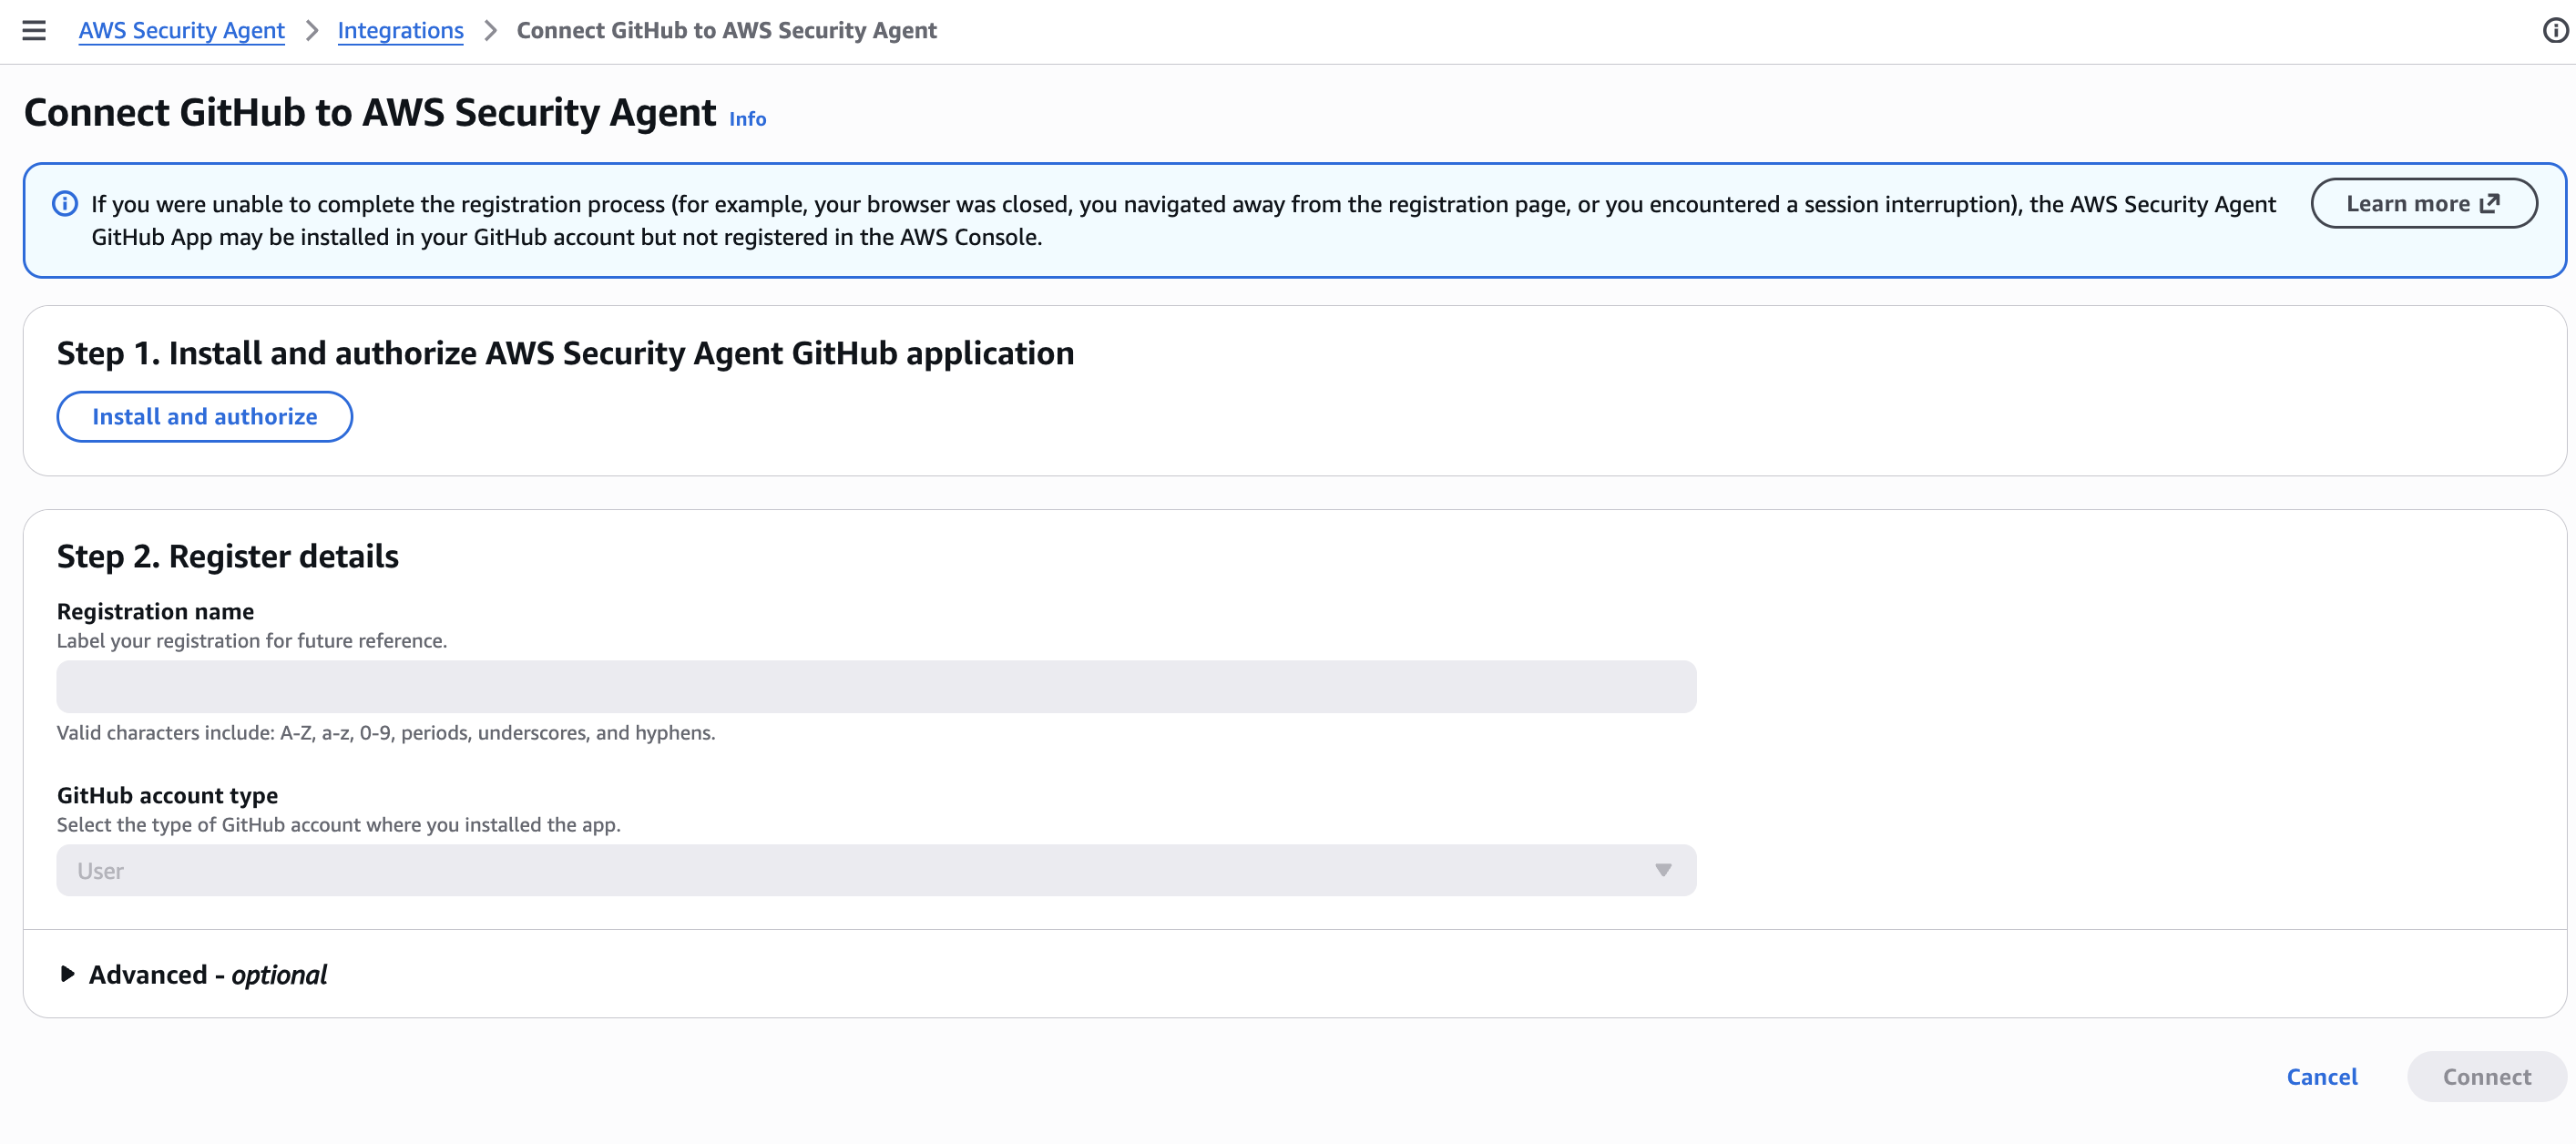The width and height of the screenshot is (2576, 1144).
Task: Open the Integrations breadcrumb page
Action: click(400, 31)
